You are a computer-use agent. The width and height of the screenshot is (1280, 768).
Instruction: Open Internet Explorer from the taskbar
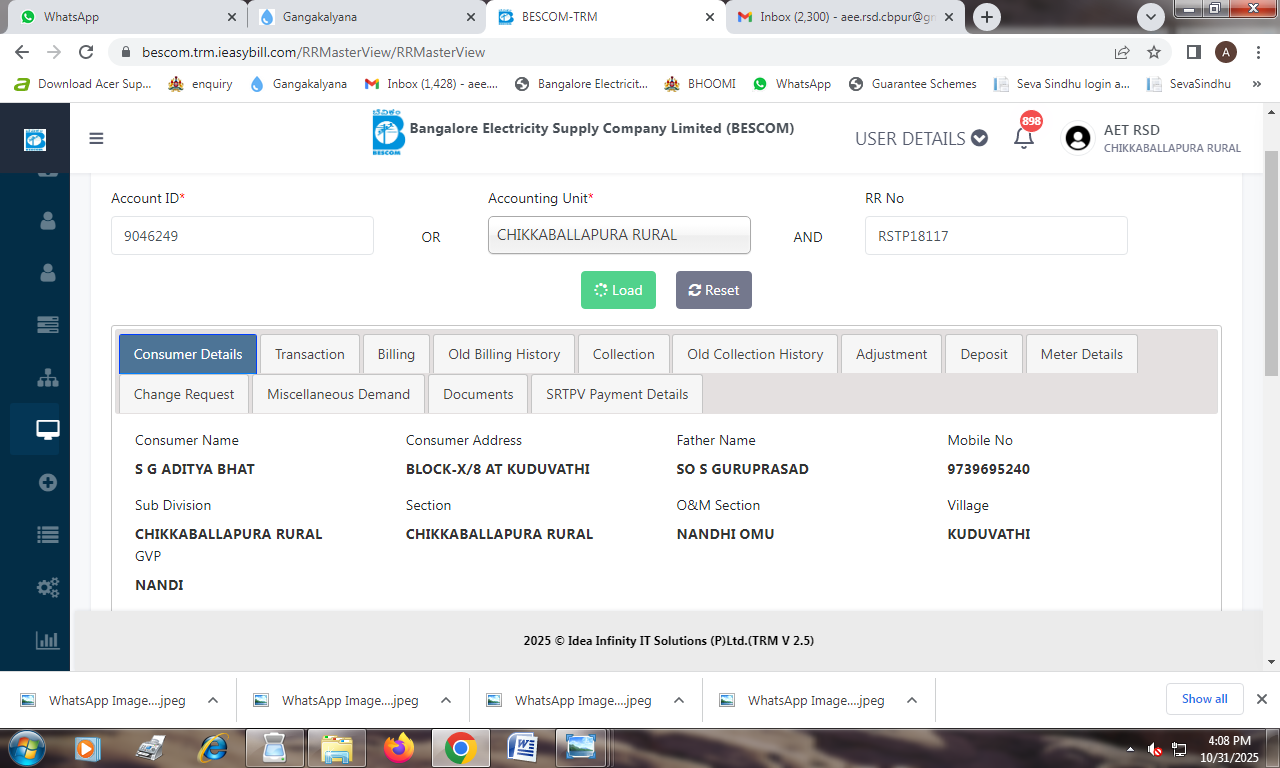[213, 747]
